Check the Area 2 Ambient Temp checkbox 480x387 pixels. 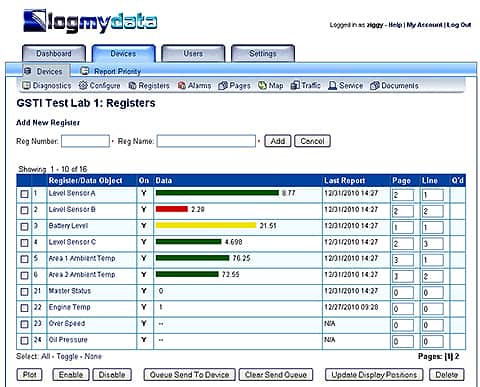coord(24,275)
